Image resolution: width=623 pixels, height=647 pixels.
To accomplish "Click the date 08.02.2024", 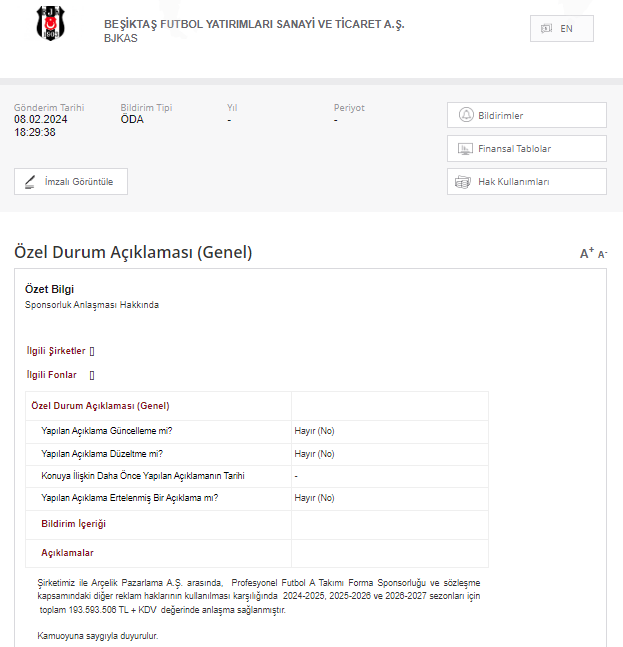I will point(40,119).
